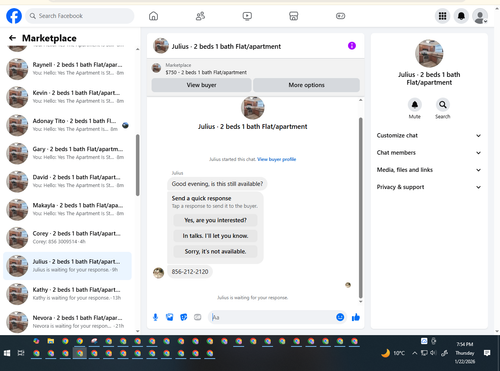
Task: Open the Friends tab icon
Action: 200,16
